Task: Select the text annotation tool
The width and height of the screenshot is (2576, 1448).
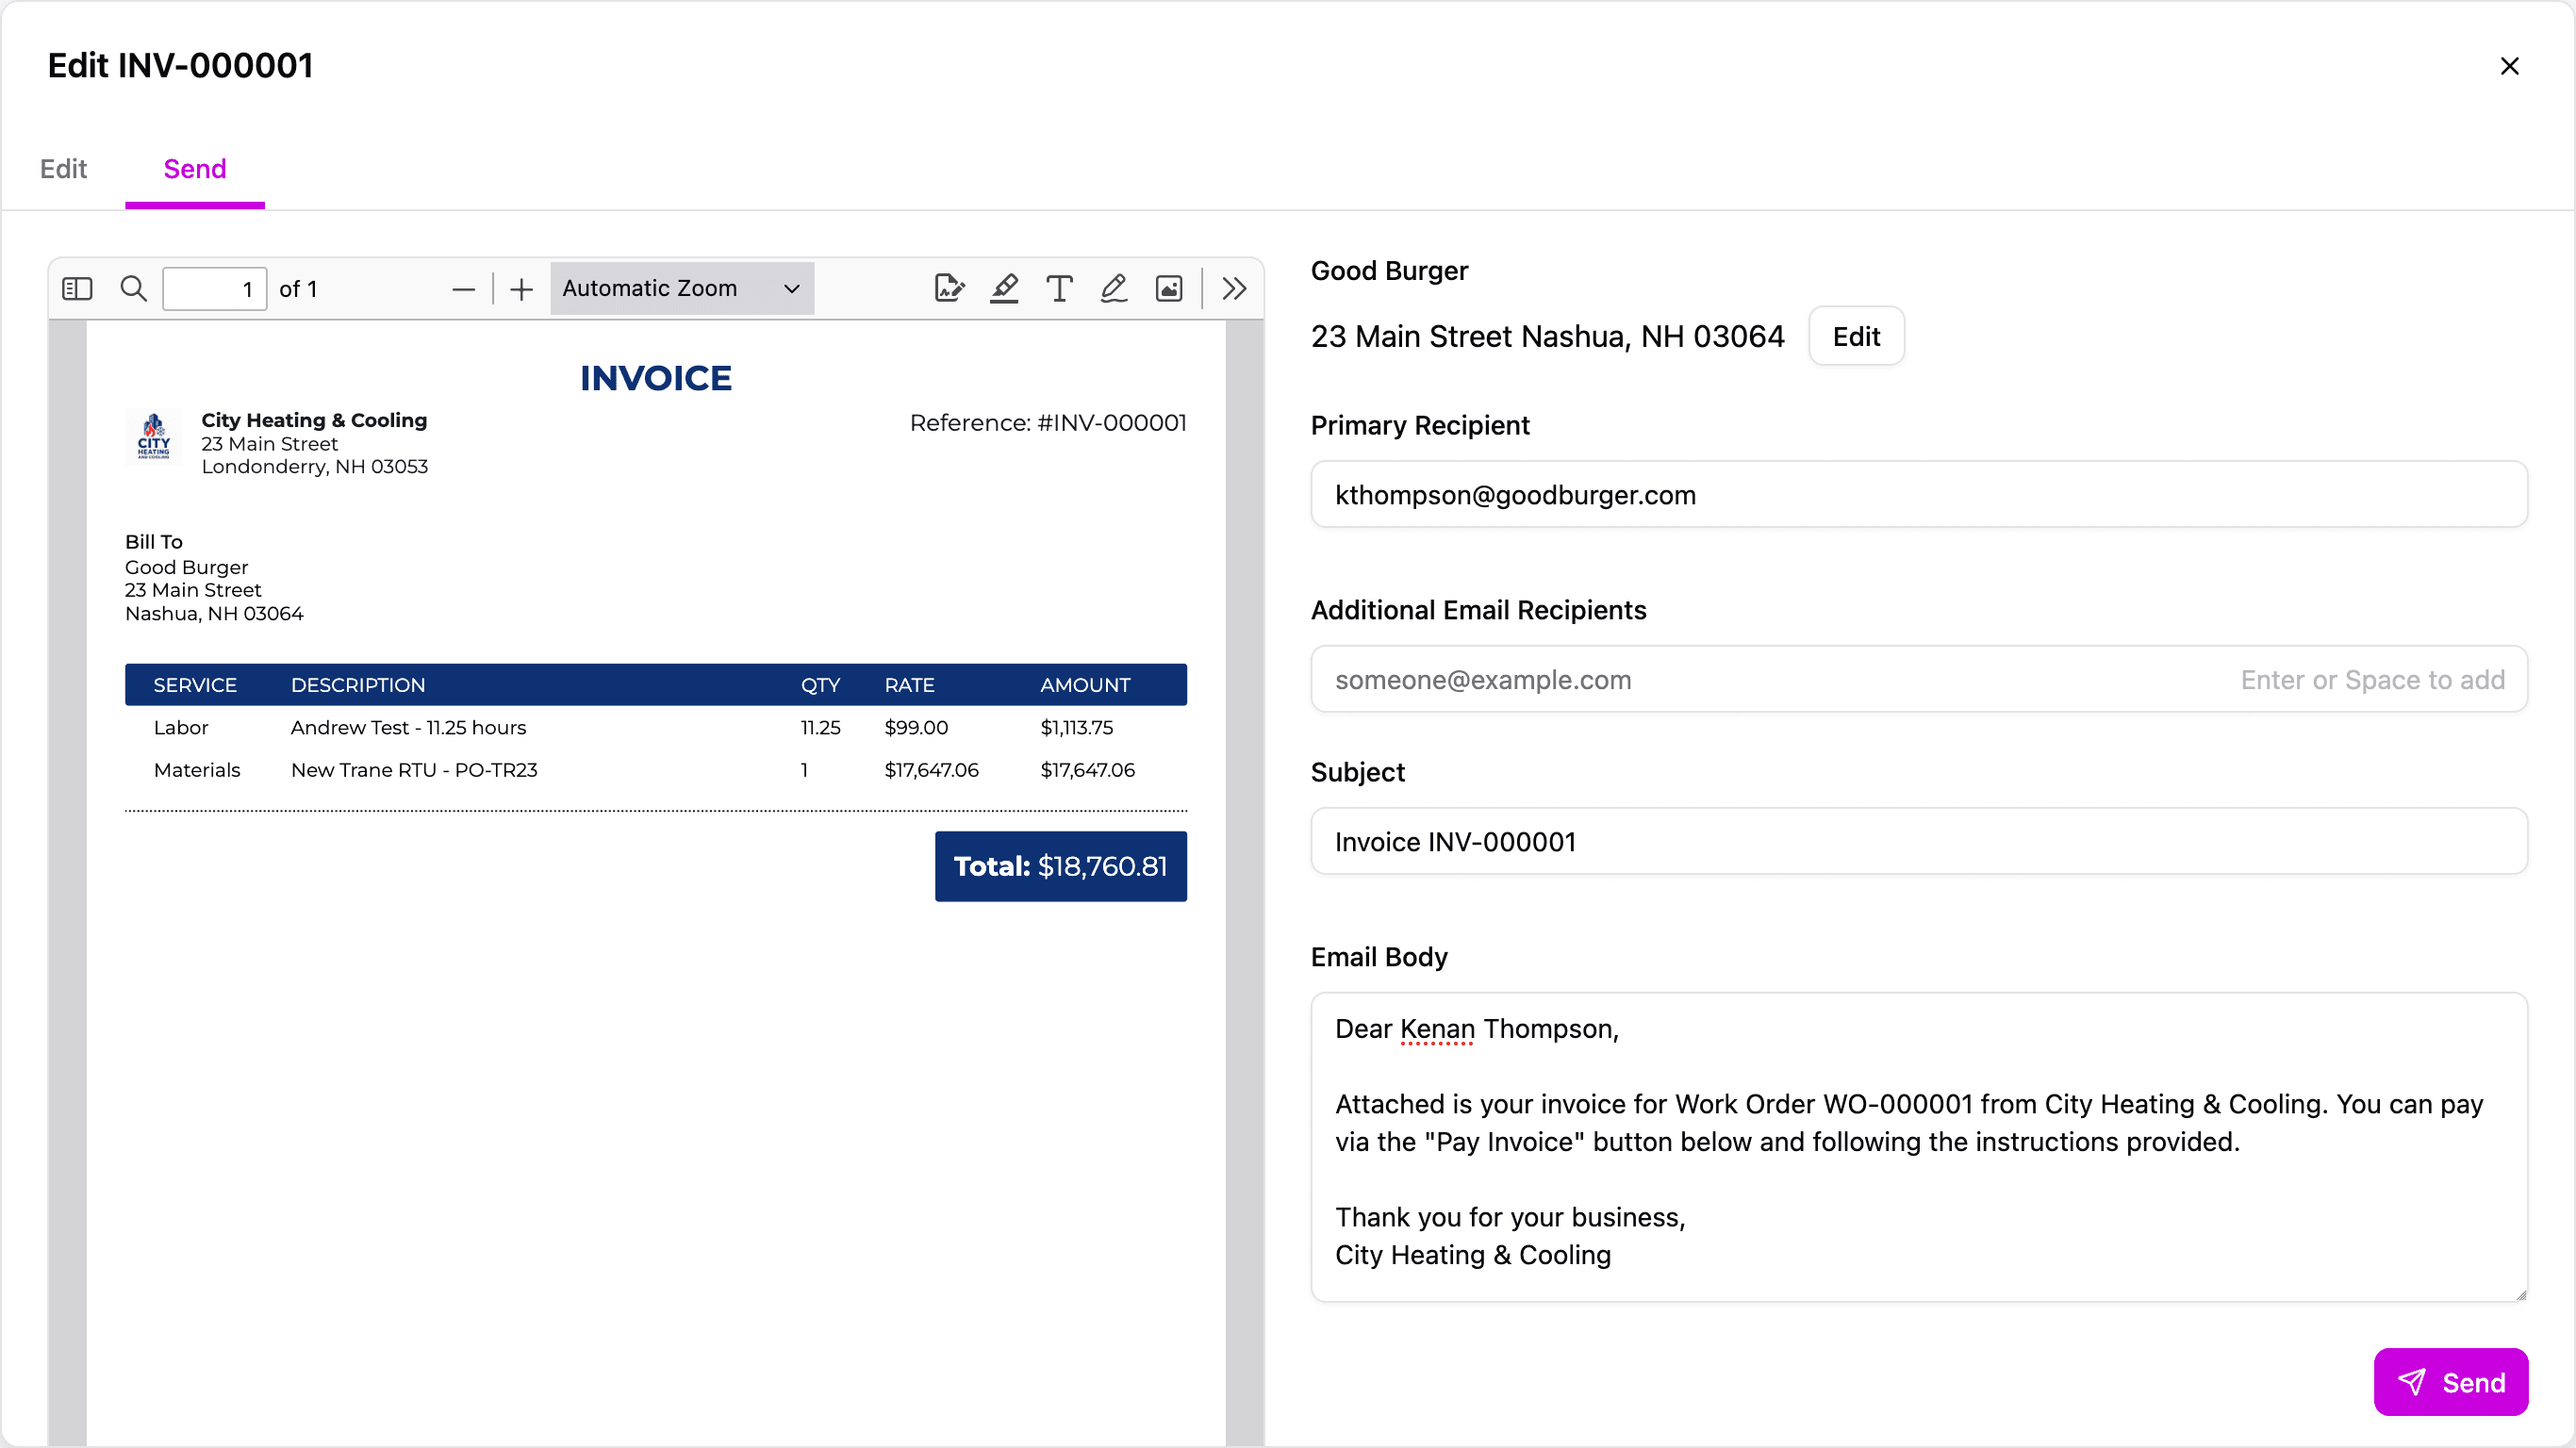Action: (x=1059, y=289)
